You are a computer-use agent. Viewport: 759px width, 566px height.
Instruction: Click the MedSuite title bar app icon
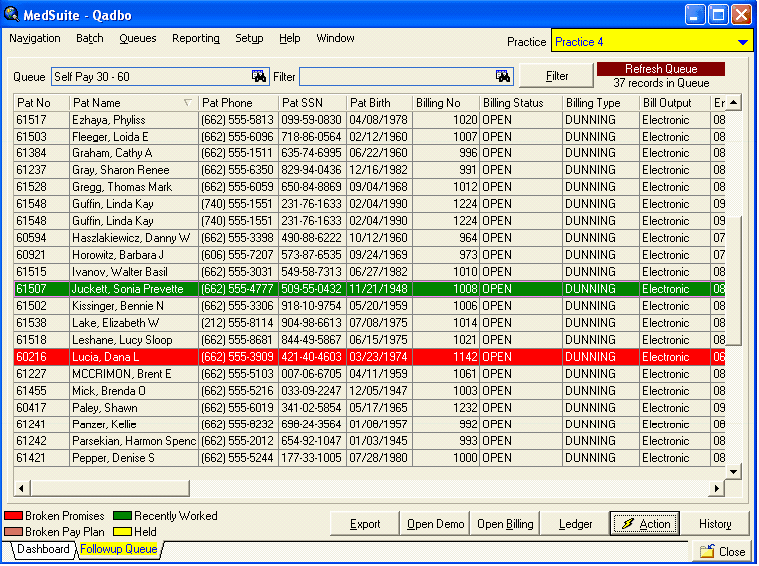pos(11,14)
